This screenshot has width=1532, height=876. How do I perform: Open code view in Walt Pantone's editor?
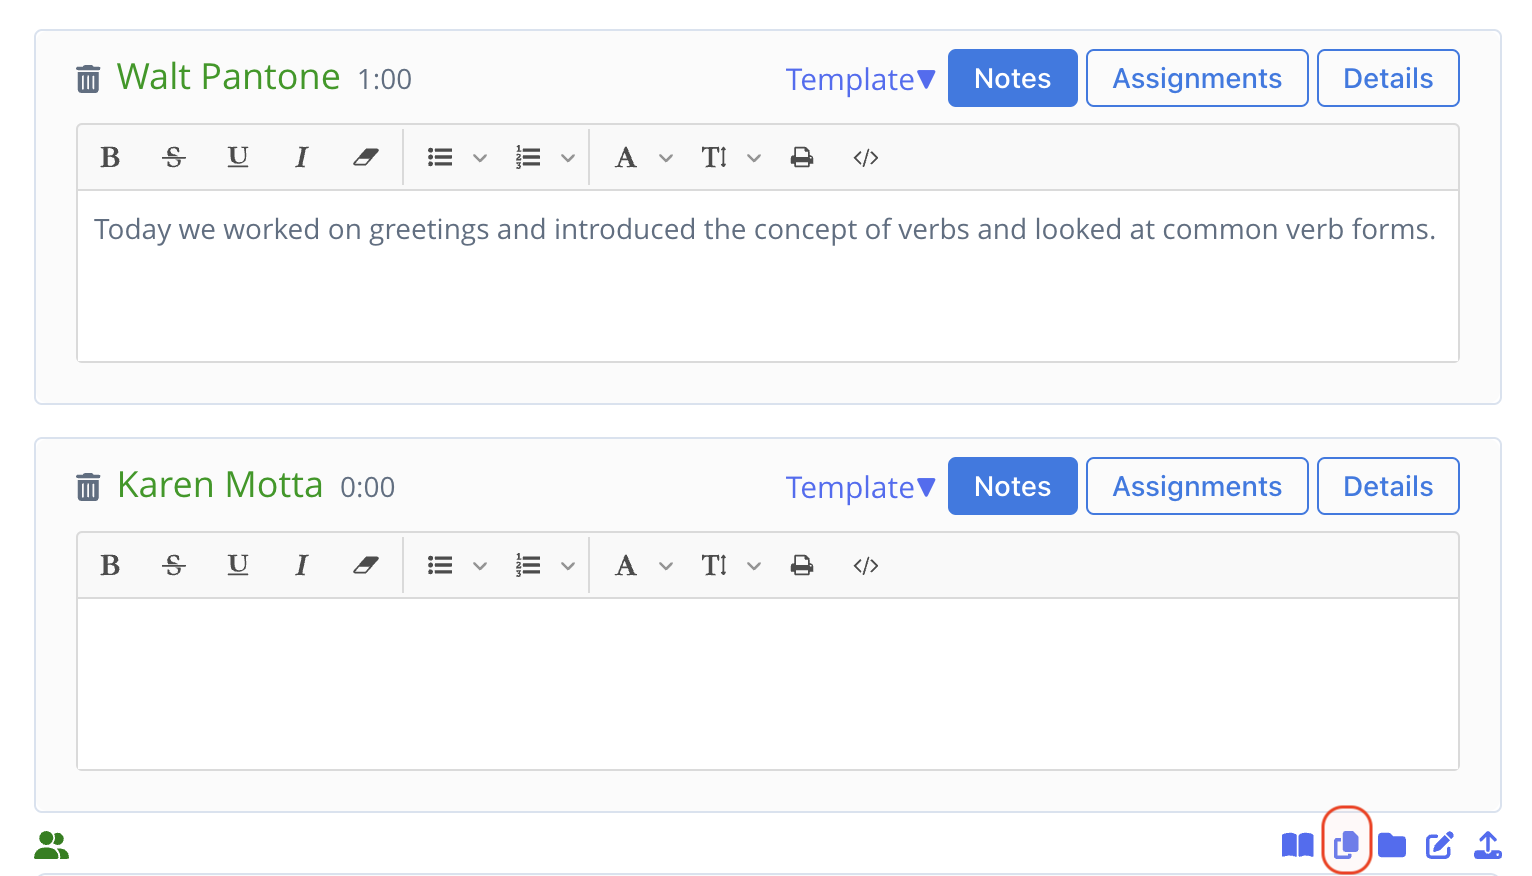[x=866, y=157]
